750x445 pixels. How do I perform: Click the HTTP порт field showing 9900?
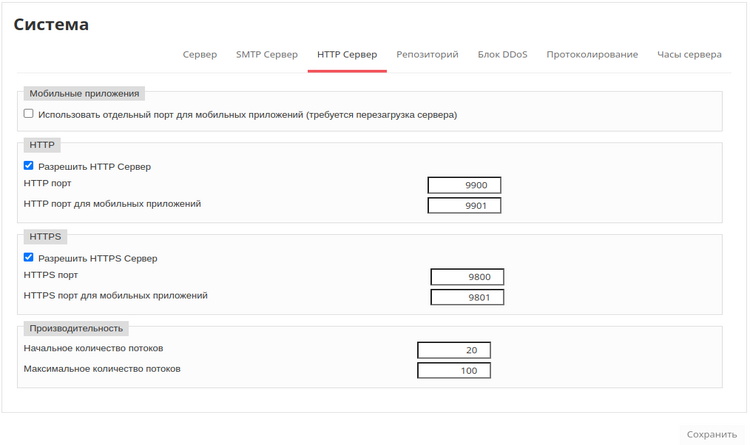coord(464,185)
